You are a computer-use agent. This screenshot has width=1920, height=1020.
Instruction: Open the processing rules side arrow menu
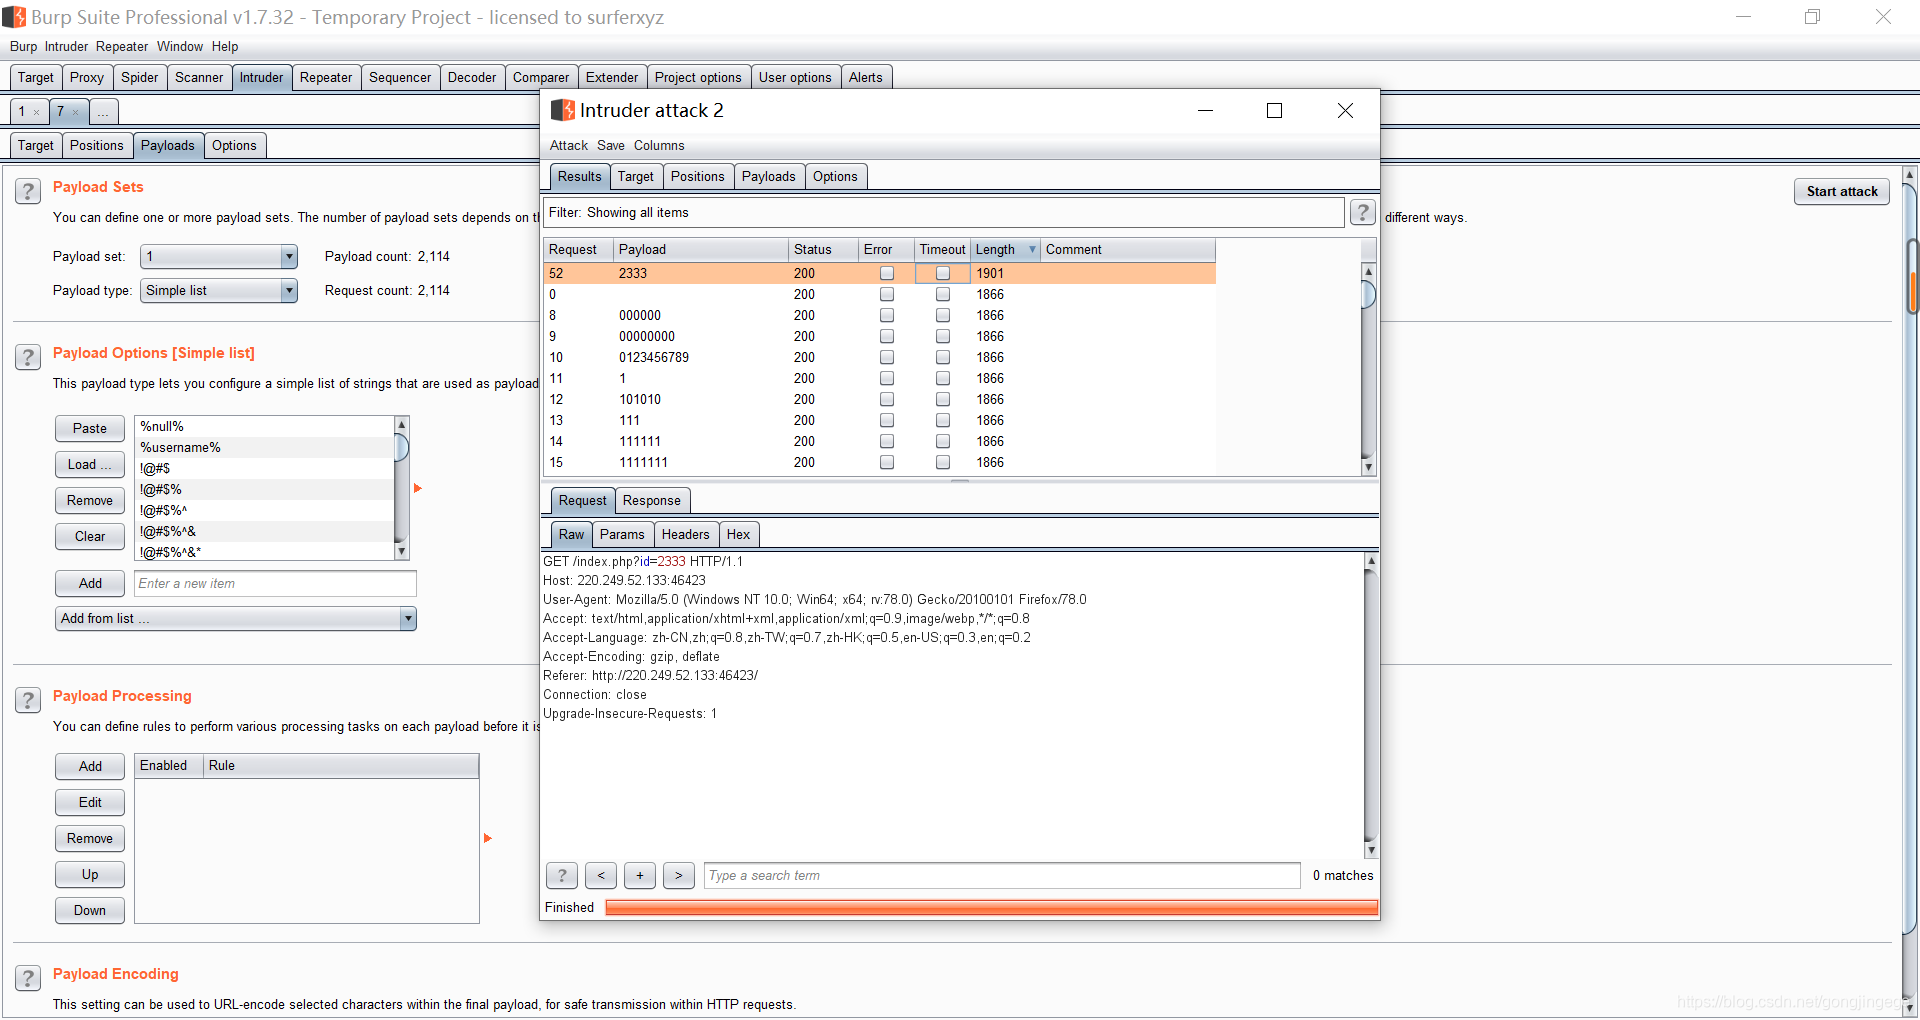[x=488, y=838]
